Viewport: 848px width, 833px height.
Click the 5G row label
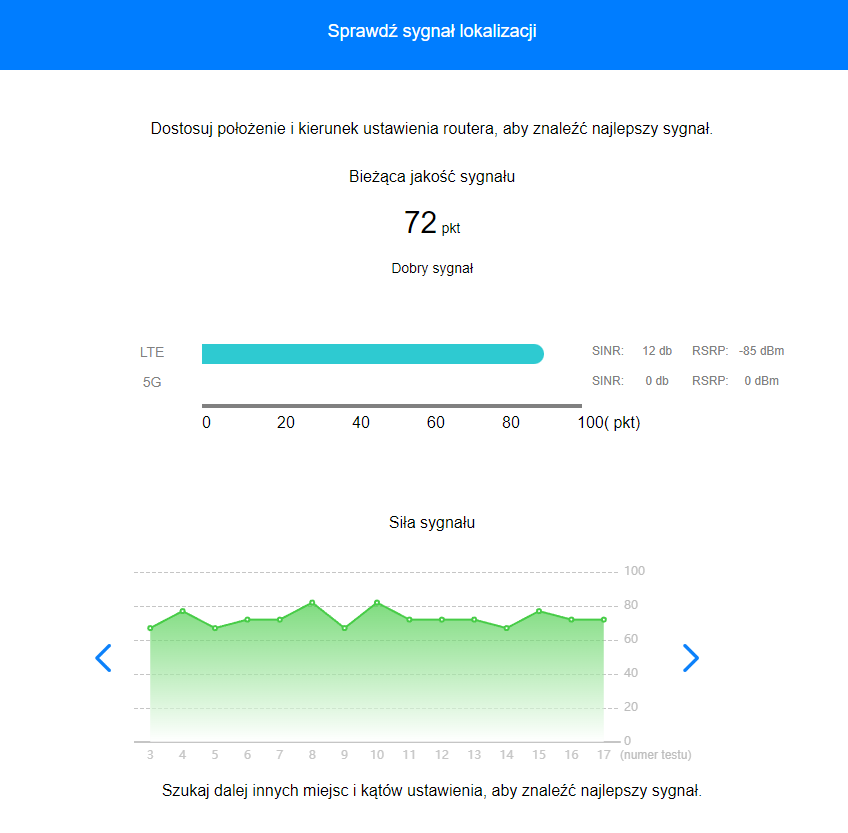[x=152, y=381]
